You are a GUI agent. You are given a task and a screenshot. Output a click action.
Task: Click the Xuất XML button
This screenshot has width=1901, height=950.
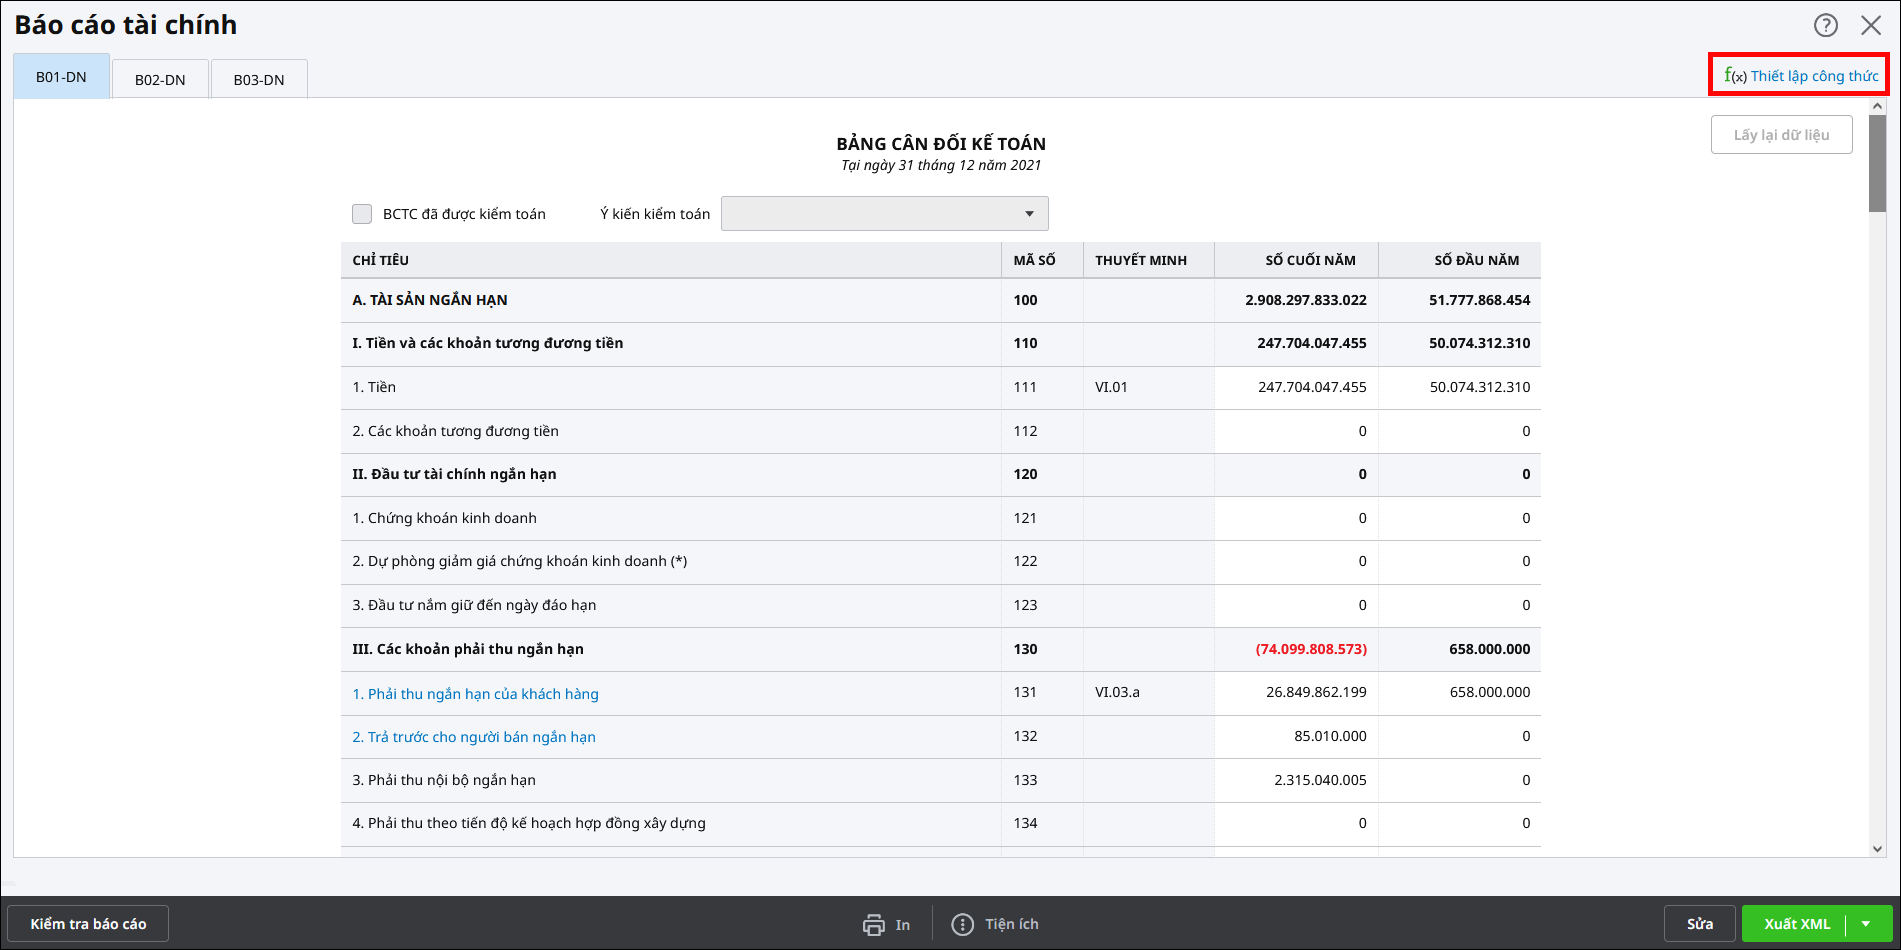(x=1796, y=924)
